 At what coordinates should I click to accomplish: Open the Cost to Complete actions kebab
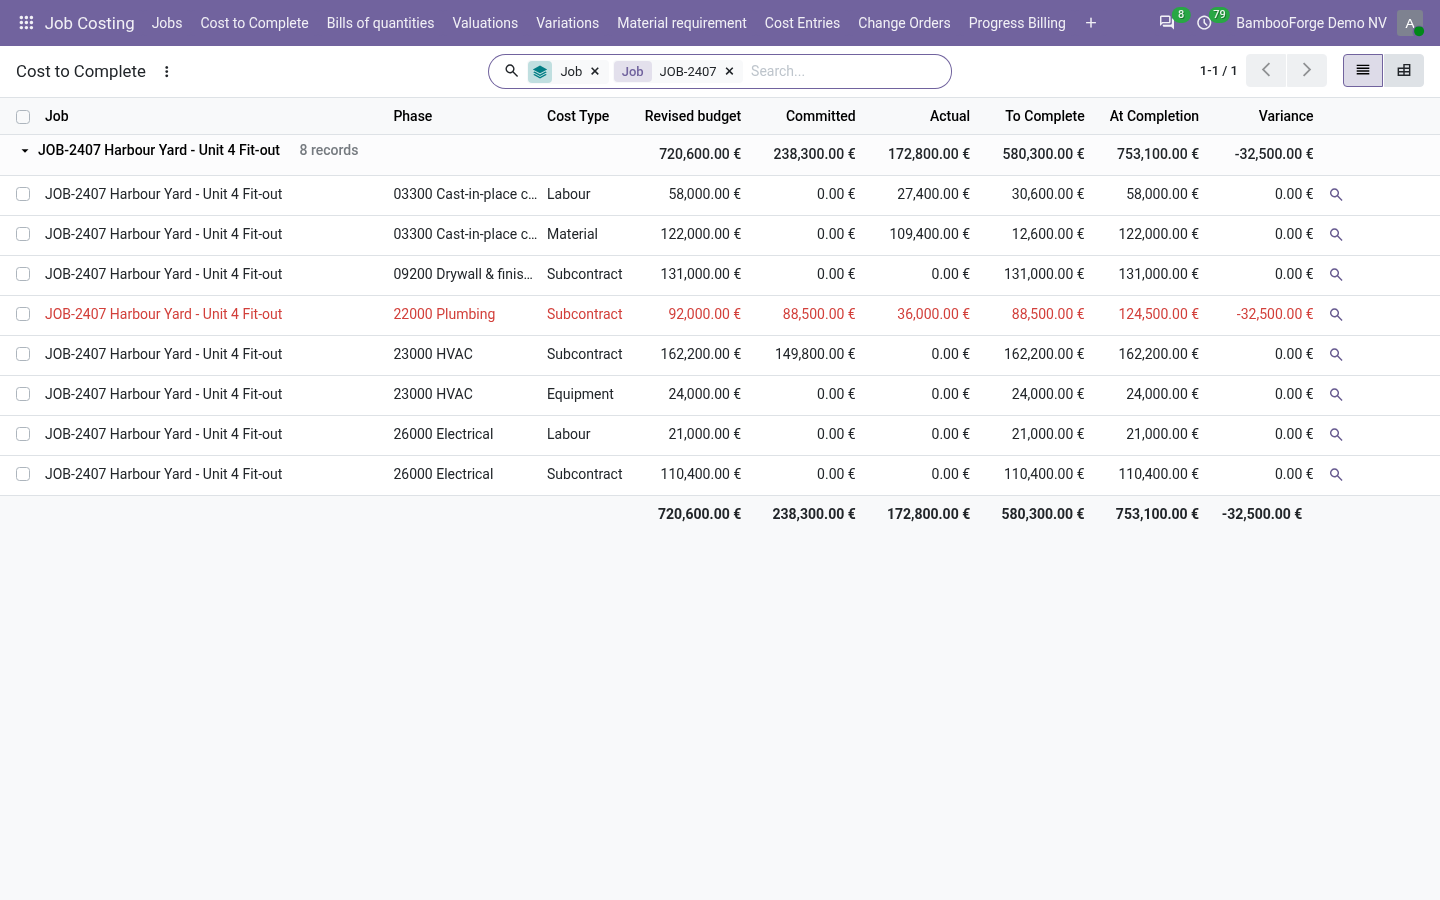tap(167, 72)
